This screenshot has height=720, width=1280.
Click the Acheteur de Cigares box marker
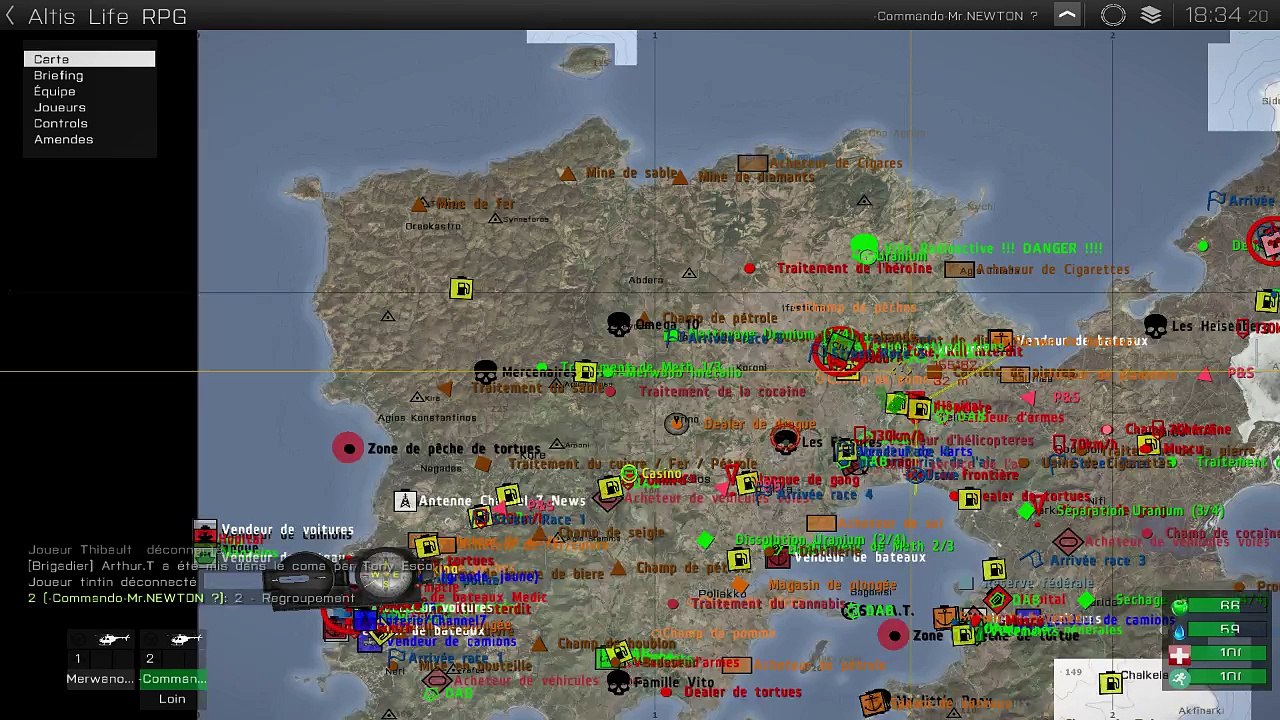coord(753,163)
